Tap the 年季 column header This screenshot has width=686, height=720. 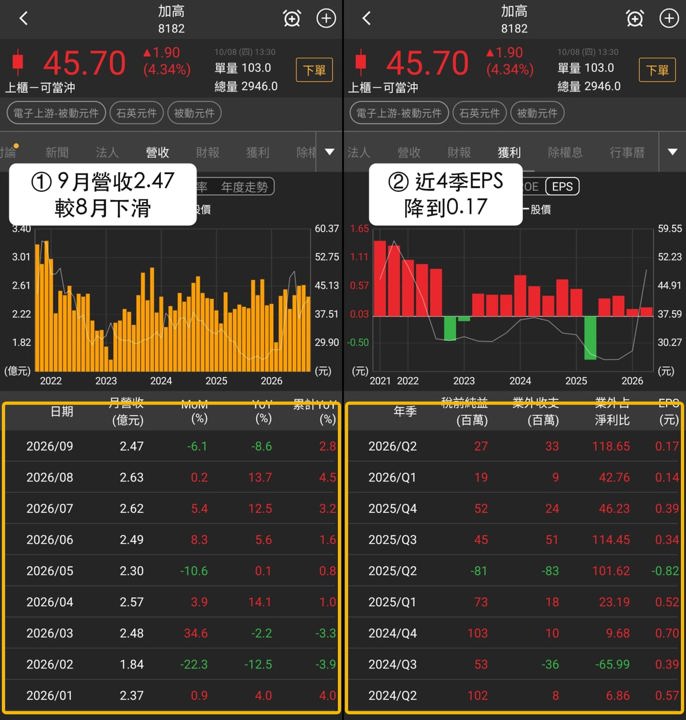coord(405,411)
